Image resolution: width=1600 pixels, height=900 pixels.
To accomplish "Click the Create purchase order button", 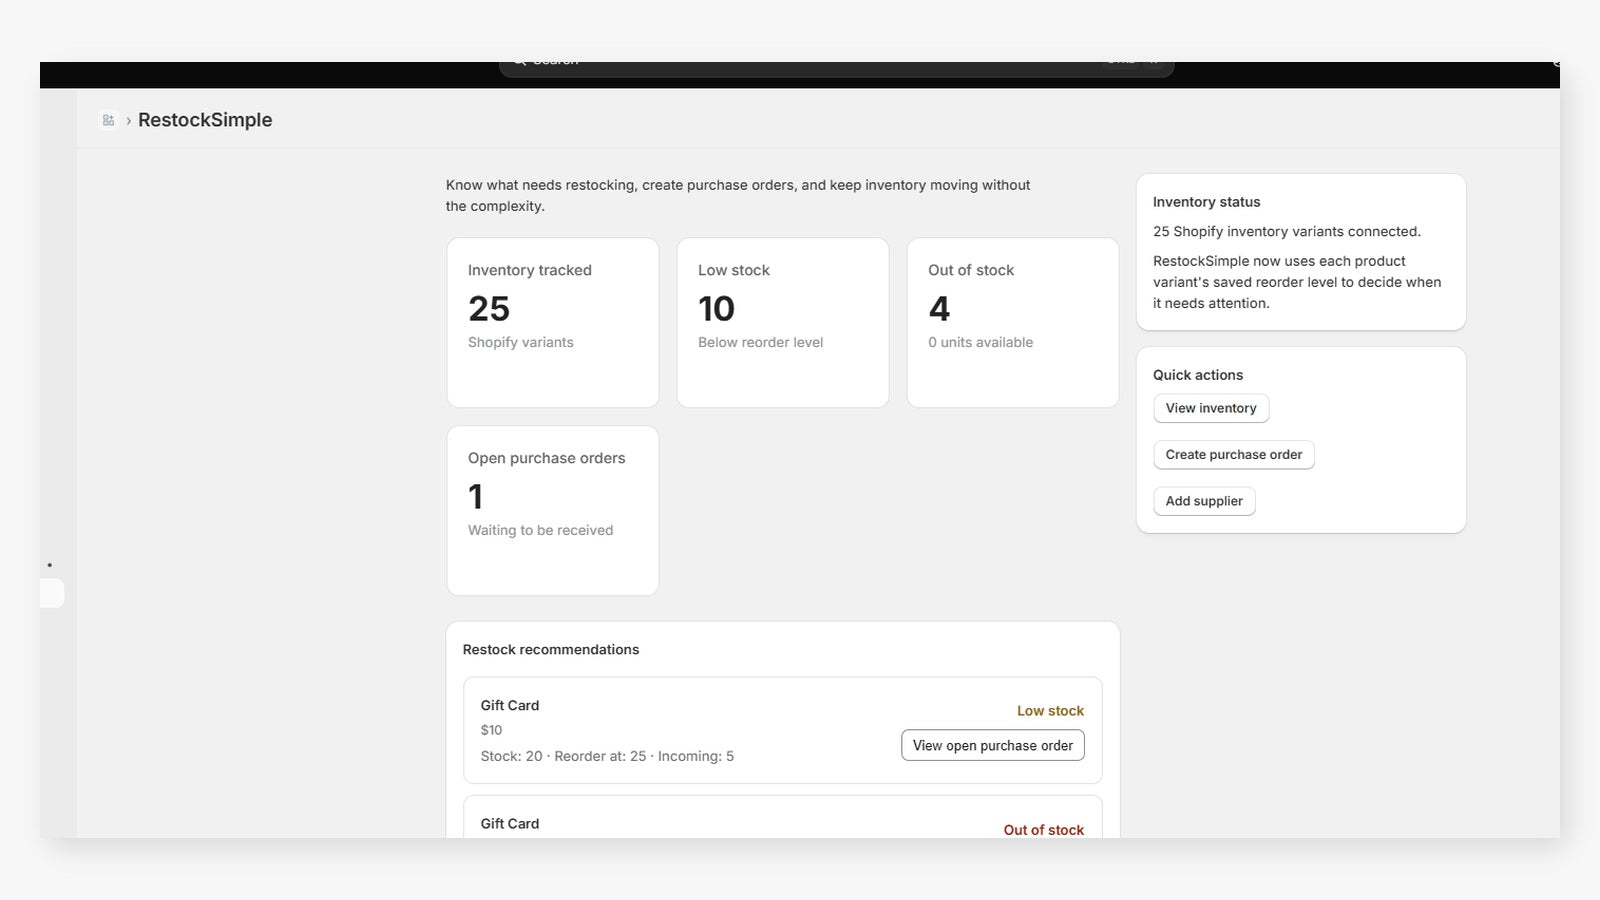I will click(x=1234, y=455).
